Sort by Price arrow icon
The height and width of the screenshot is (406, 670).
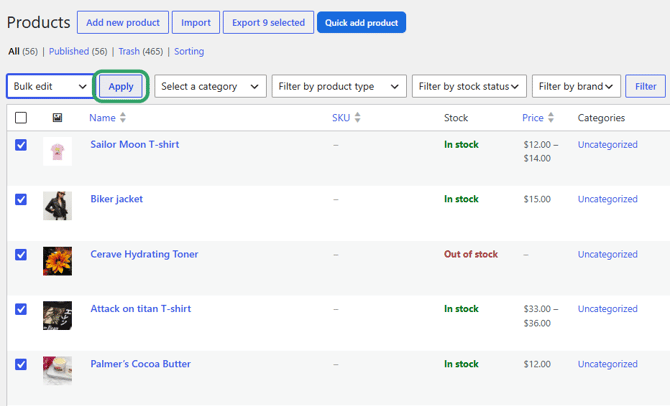point(551,118)
